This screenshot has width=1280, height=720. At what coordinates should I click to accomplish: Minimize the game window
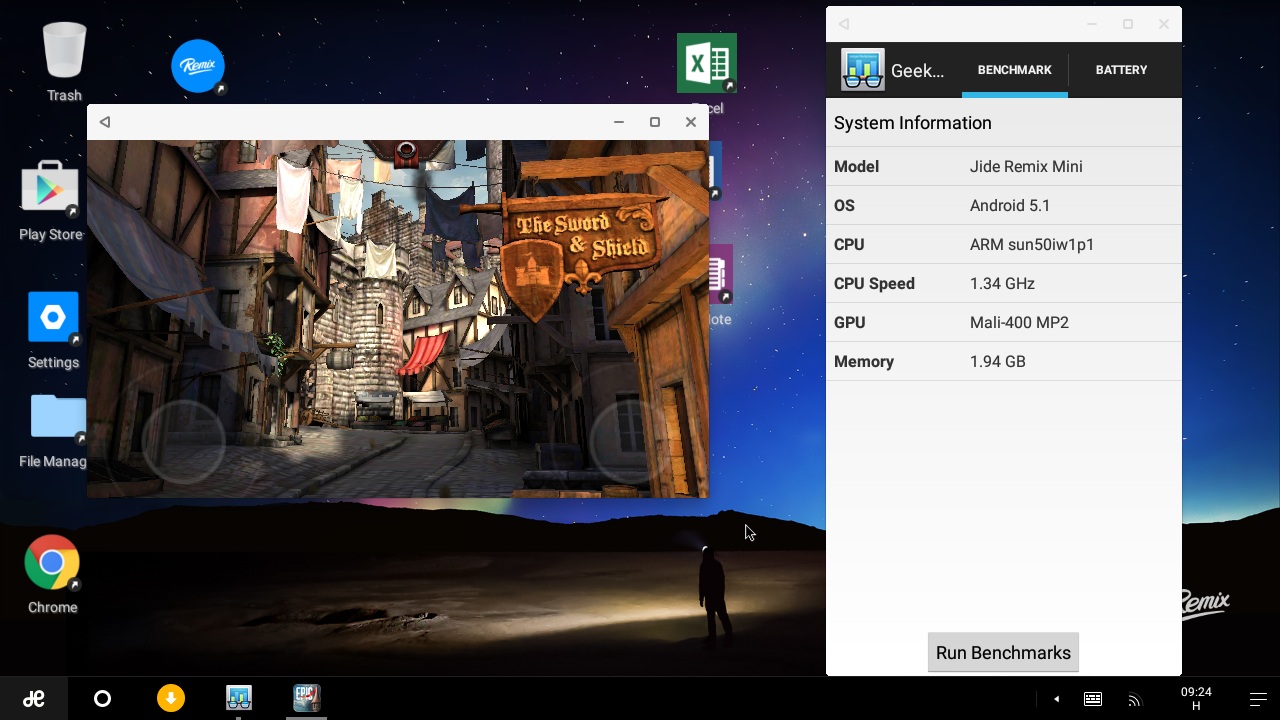click(x=619, y=122)
